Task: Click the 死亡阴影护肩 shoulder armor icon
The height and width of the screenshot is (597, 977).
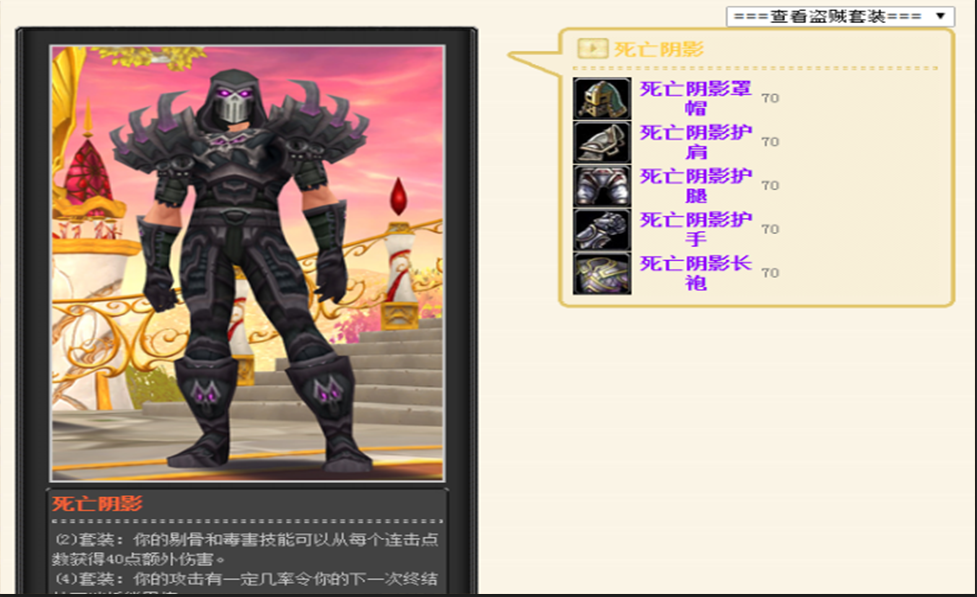Action: pos(602,142)
